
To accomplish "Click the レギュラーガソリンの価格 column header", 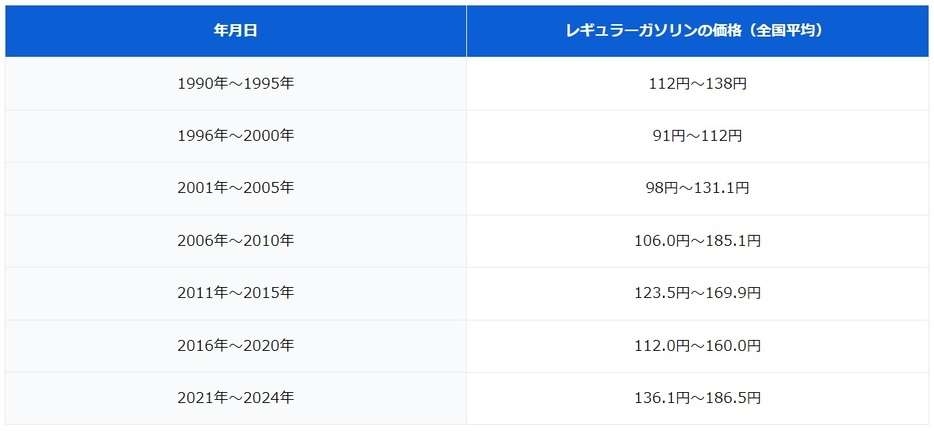I will (x=698, y=32).
